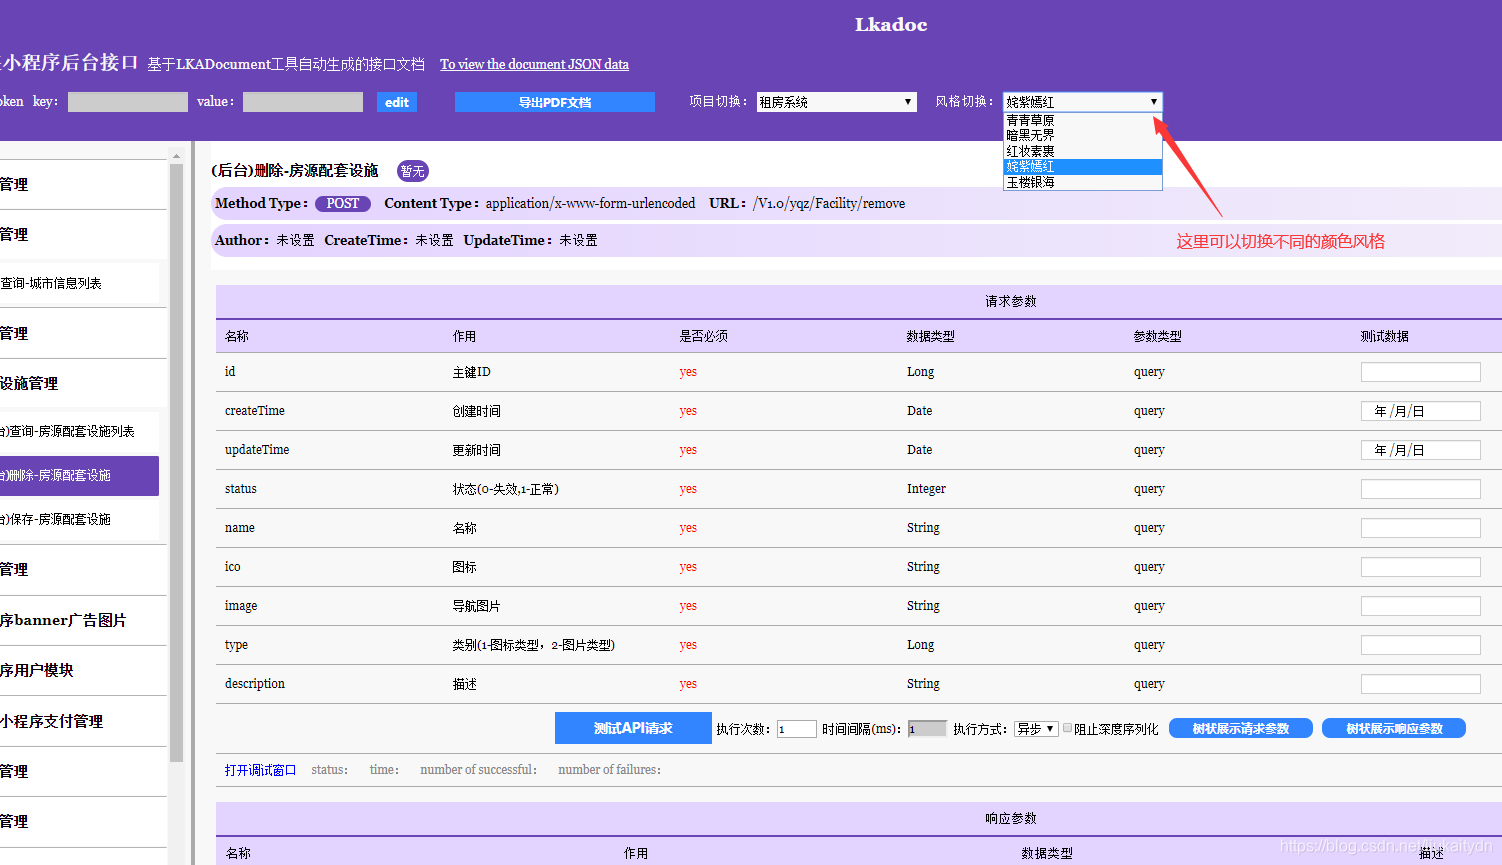Open sidebar item 保存-房源配套设施
The image size is (1502, 865).
(79, 520)
